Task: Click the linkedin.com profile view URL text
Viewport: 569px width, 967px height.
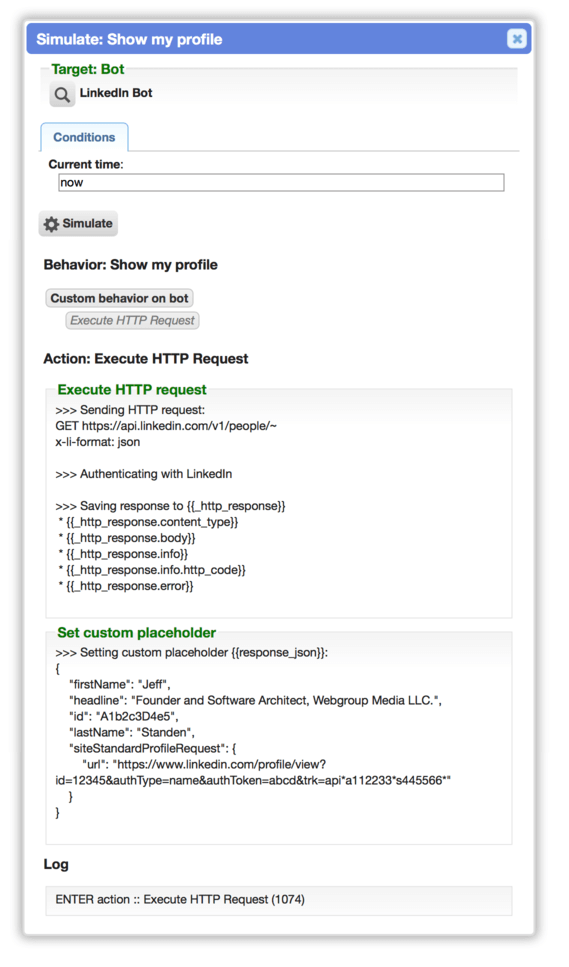Action: click(x=253, y=773)
